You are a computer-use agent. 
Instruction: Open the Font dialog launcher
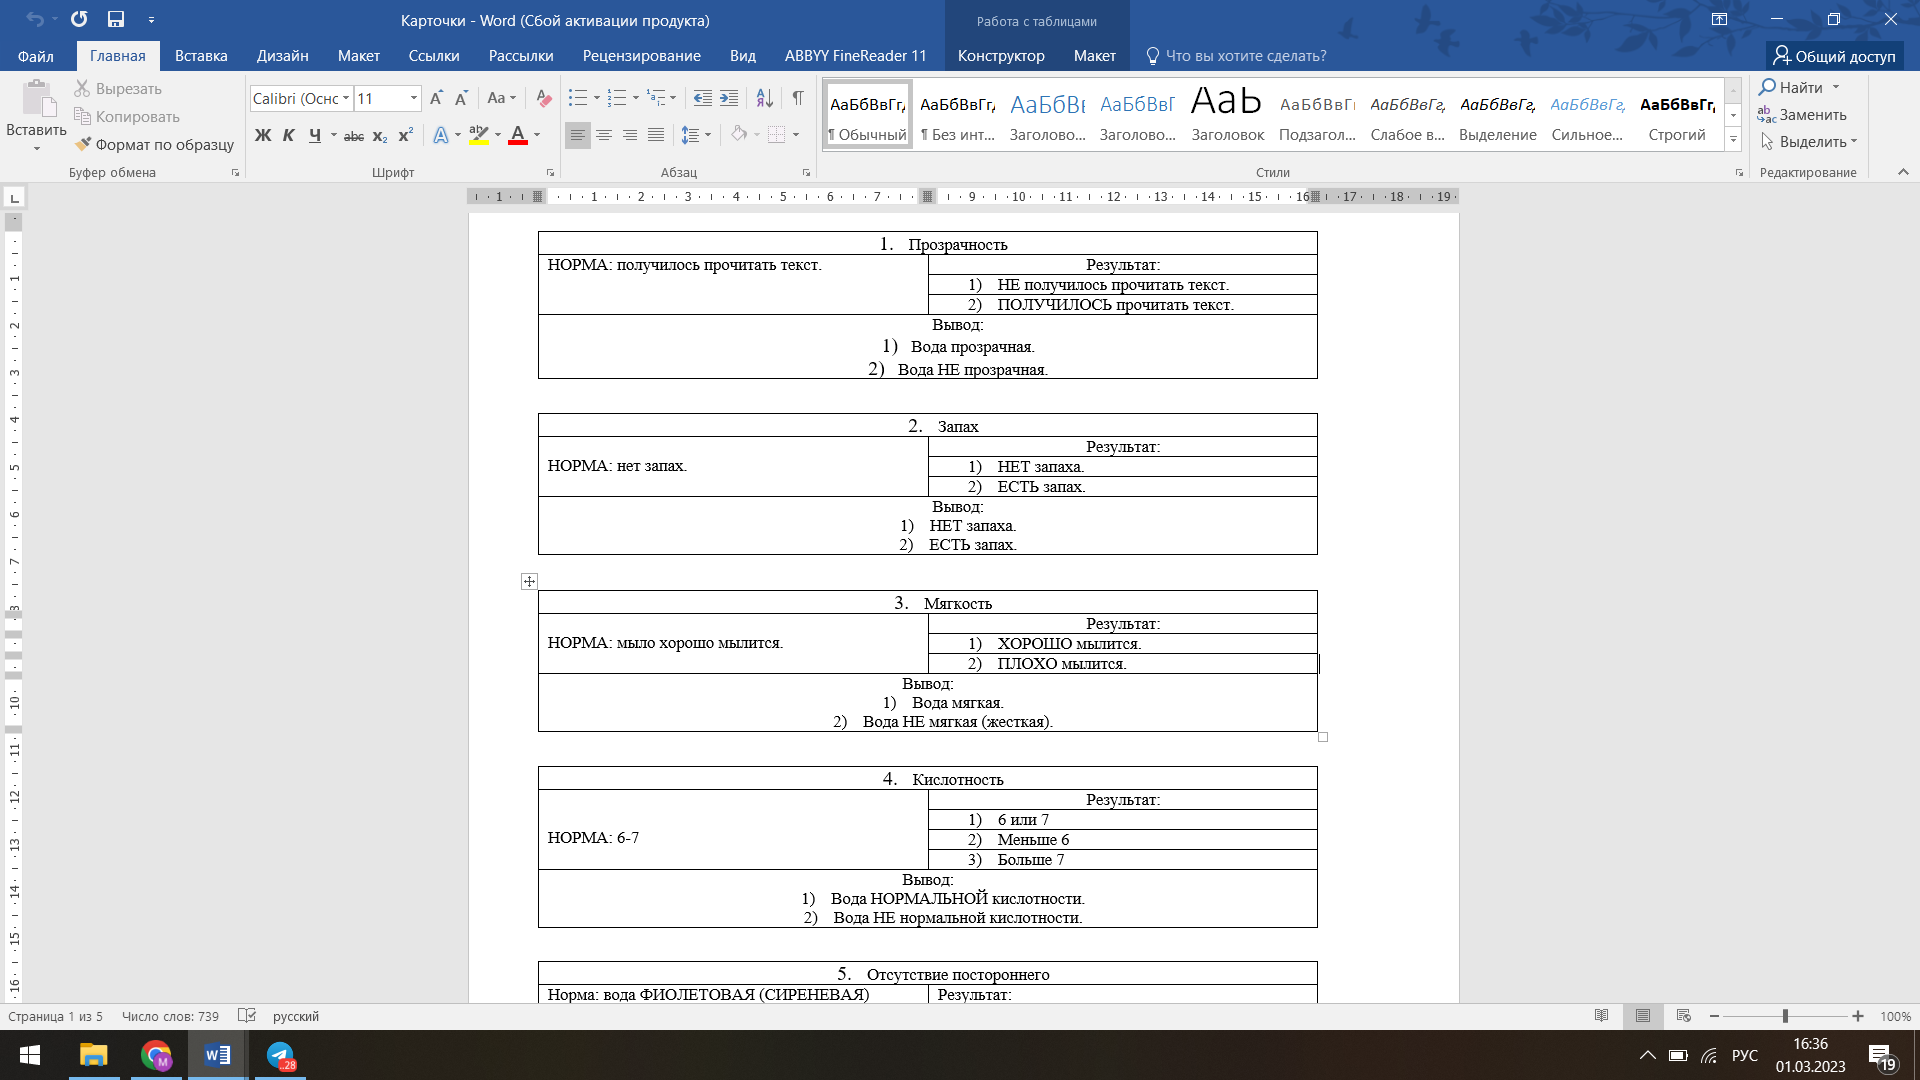(550, 173)
